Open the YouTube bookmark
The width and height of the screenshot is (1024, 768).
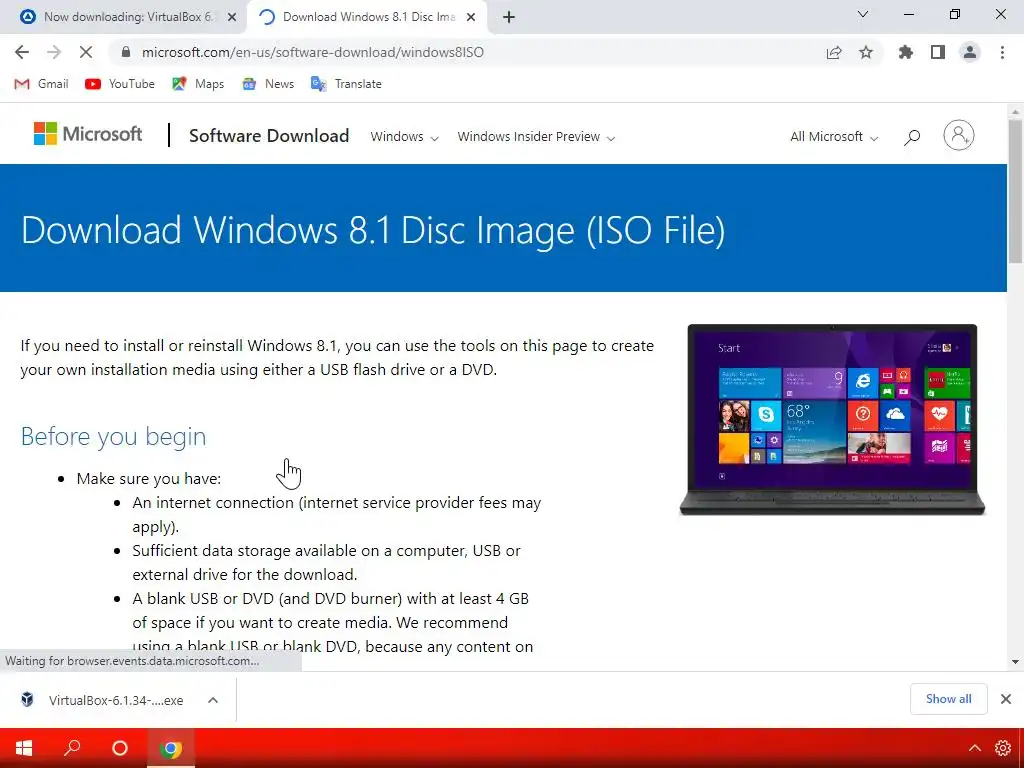click(x=120, y=84)
